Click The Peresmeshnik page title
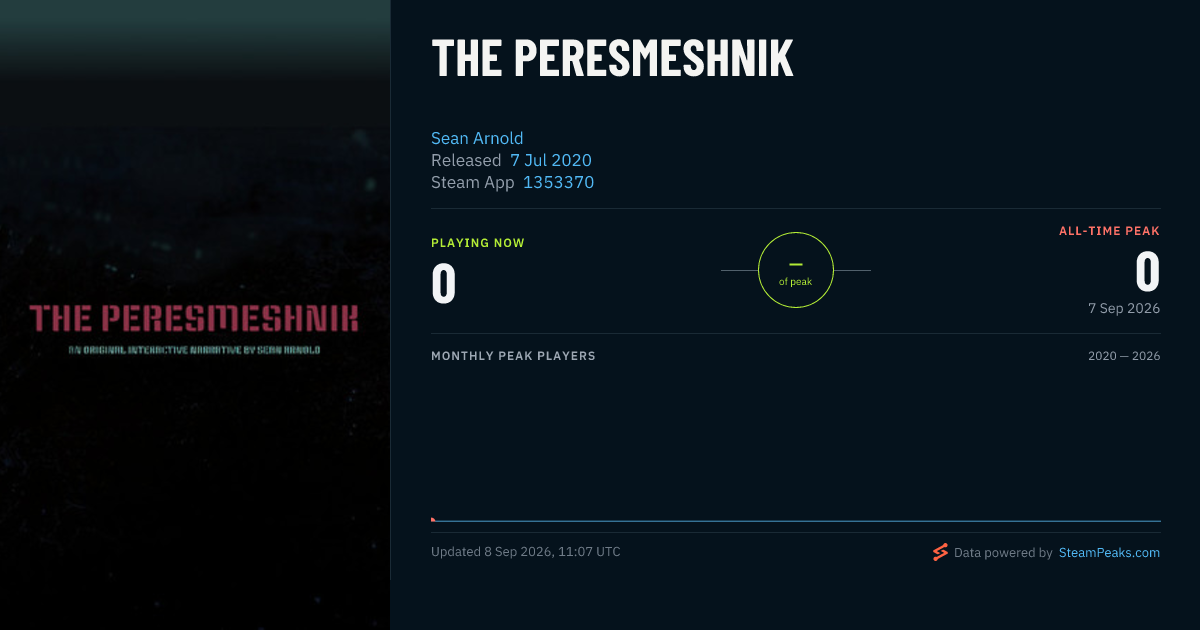1200x630 pixels. click(x=612, y=58)
